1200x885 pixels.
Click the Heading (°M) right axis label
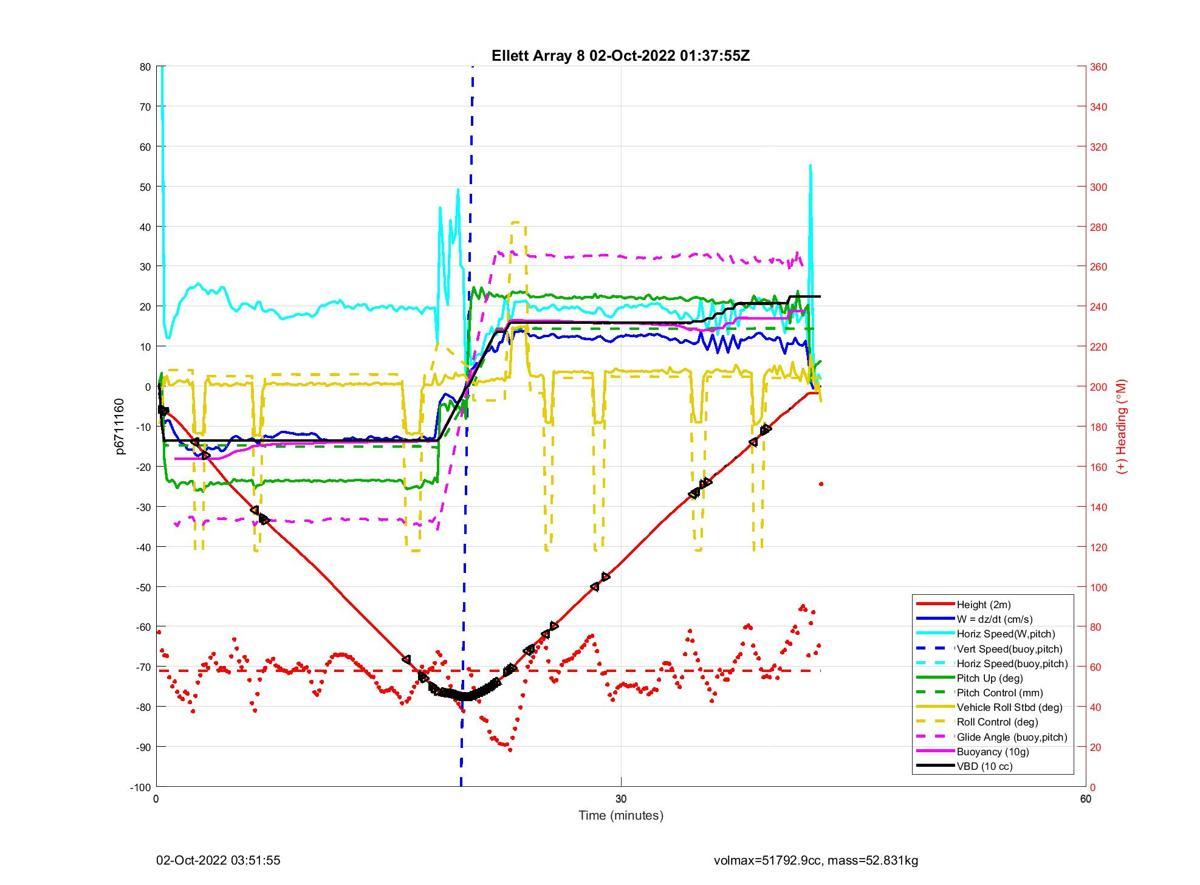[x=1122, y=426]
